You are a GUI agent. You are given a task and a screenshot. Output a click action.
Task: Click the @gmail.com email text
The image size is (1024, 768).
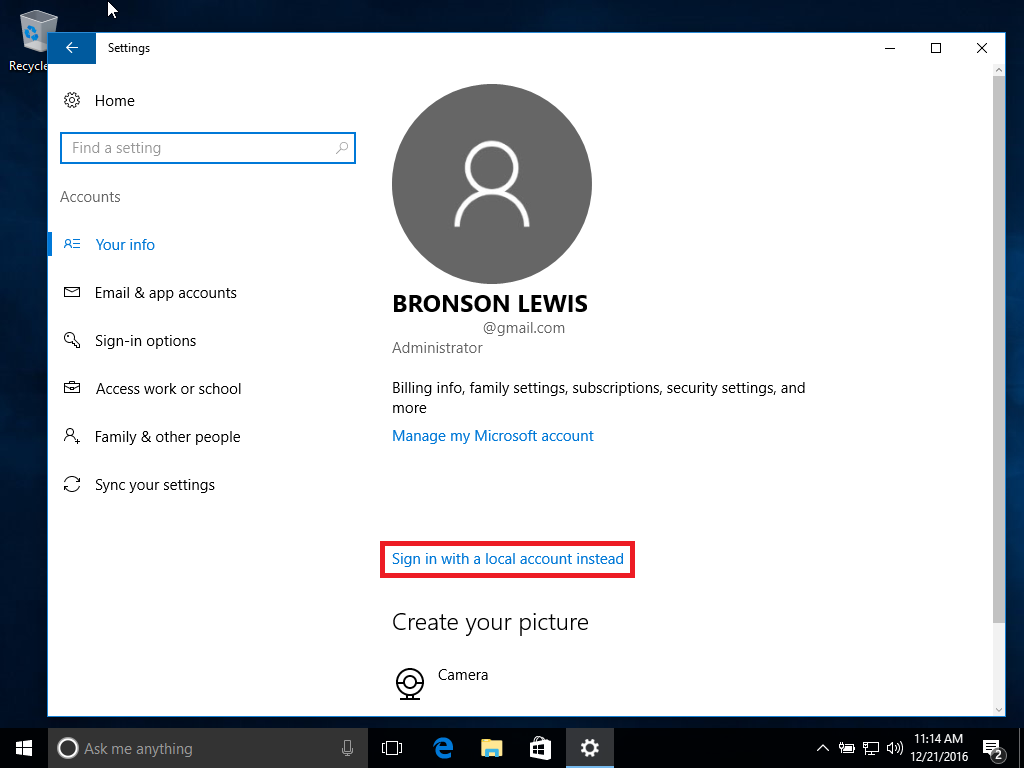tap(524, 328)
